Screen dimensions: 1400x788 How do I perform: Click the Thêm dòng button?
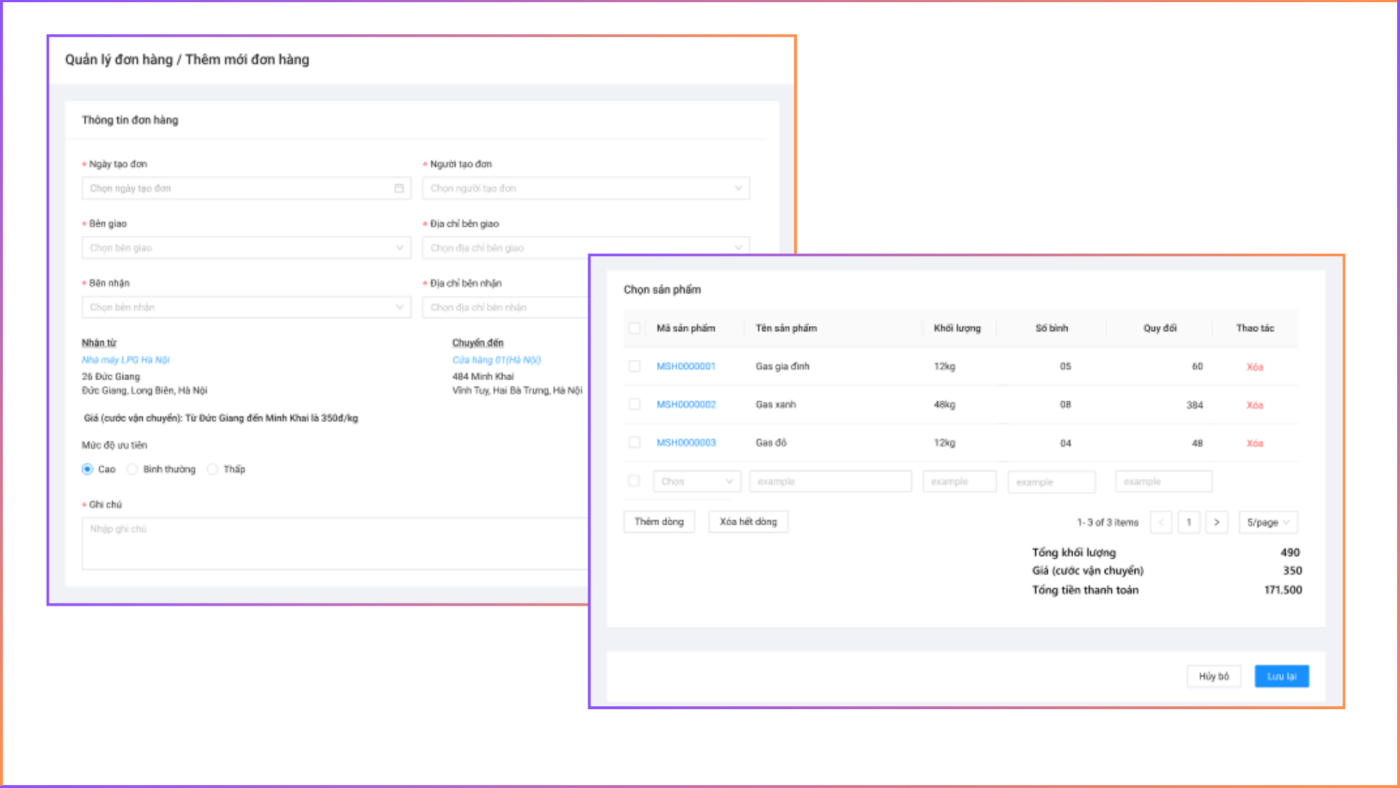[x=659, y=522]
